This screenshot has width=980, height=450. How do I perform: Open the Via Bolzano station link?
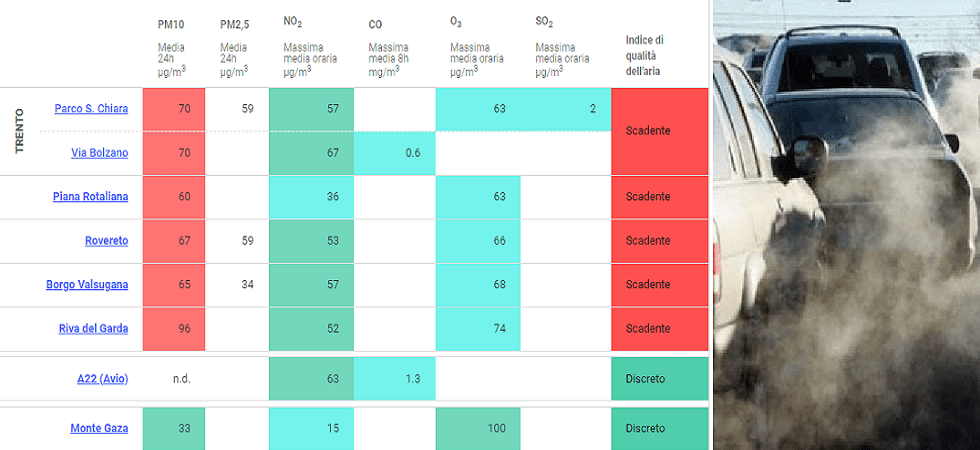99,153
